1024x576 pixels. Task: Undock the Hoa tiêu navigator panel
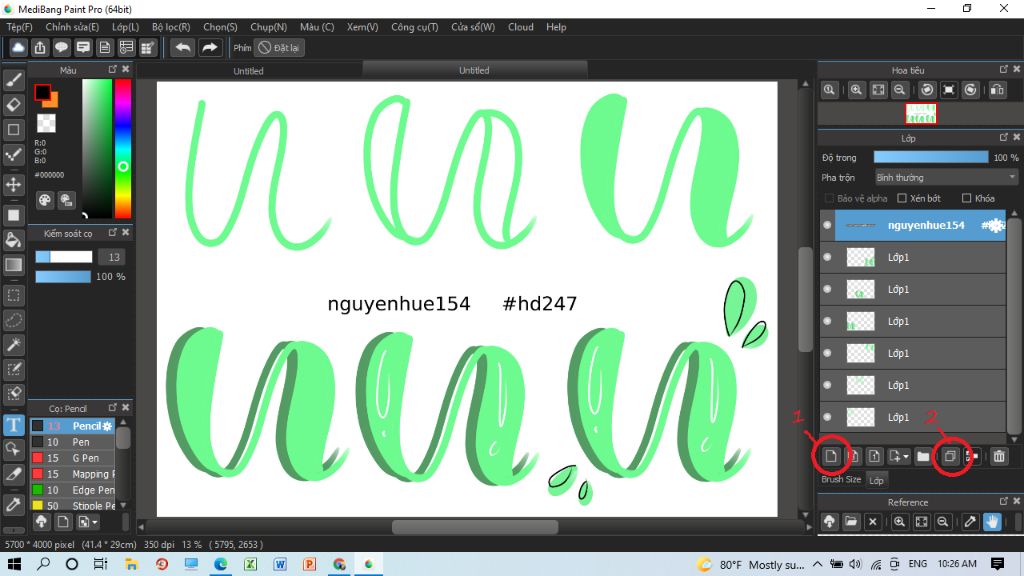tap(1004, 69)
